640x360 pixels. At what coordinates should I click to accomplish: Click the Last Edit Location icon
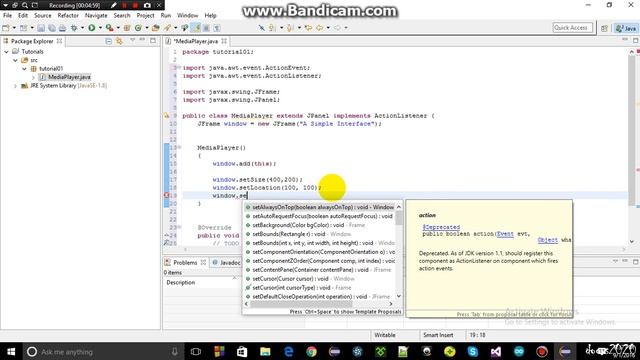(x=308, y=28)
